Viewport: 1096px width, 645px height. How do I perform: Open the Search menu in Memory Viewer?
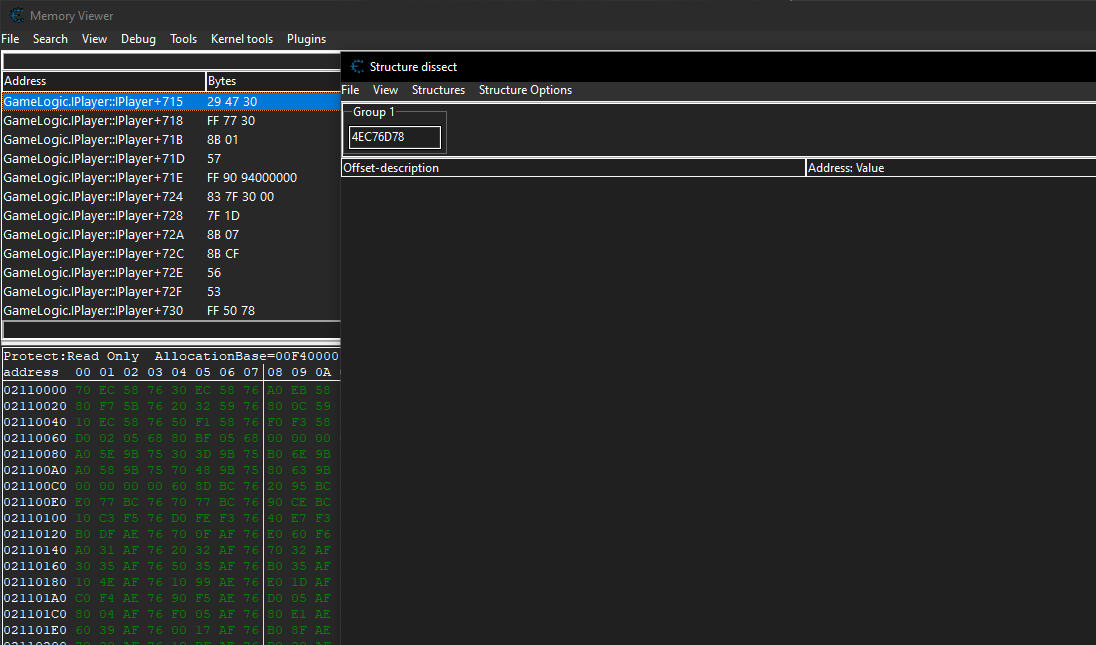50,39
